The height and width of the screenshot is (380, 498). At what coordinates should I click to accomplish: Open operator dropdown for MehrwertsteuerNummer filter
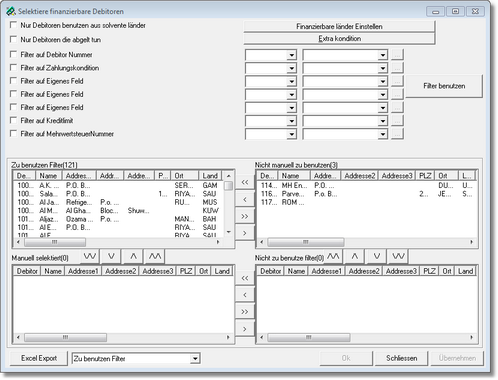pyautogui.click(x=292, y=134)
